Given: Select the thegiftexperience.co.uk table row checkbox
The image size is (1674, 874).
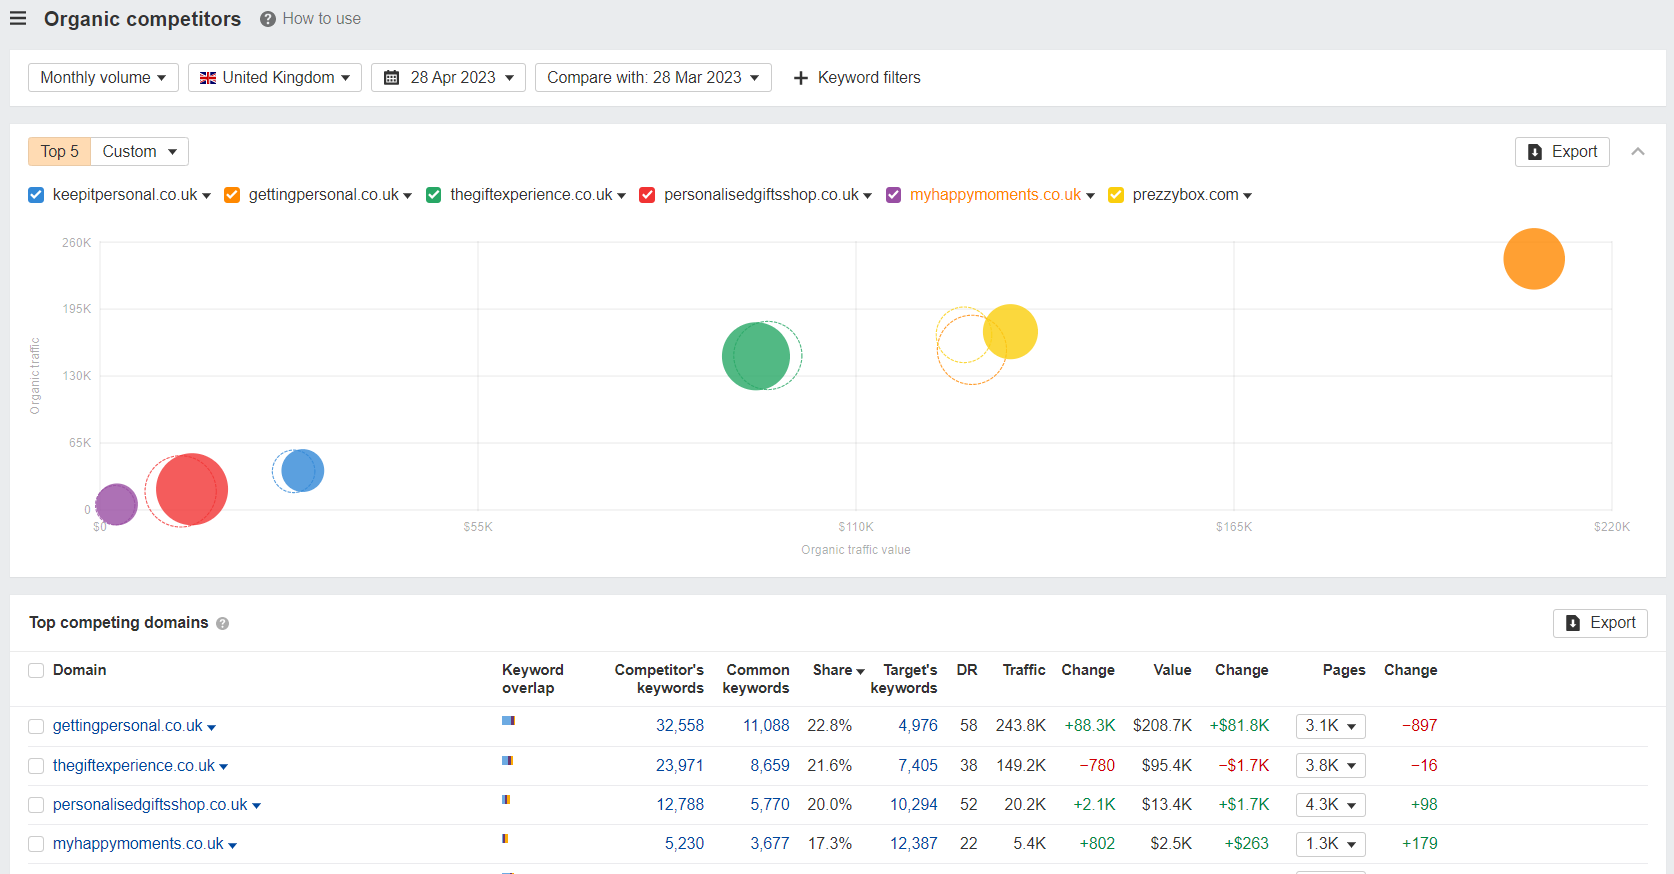Looking at the screenshot, I should pos(36,766).
